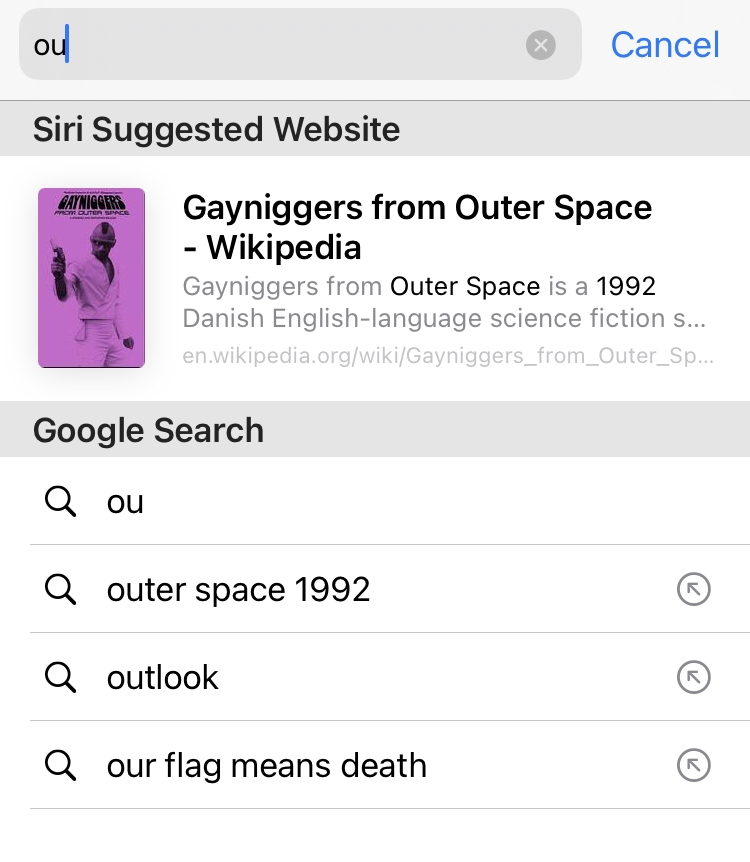
Task: Click the en.wikipedia.org URL text
Action: click(x=447, y=357)
